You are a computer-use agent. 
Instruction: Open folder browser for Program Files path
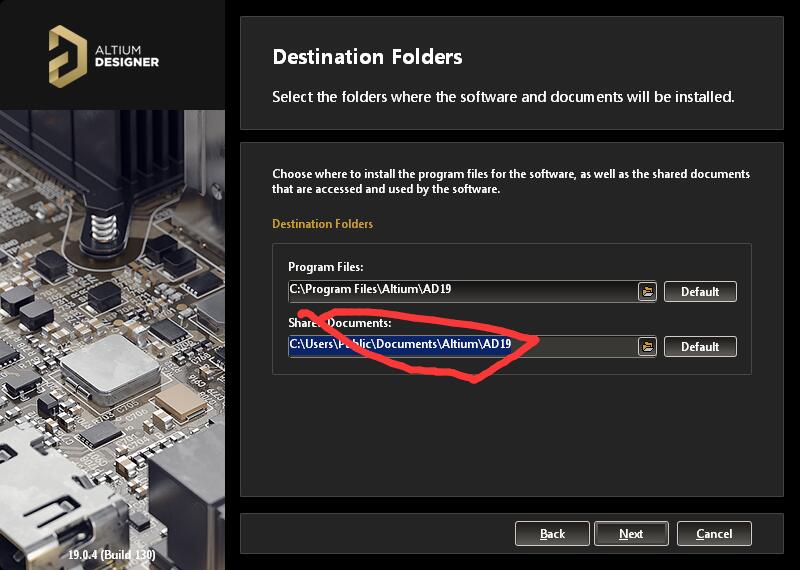coord(647,291)
